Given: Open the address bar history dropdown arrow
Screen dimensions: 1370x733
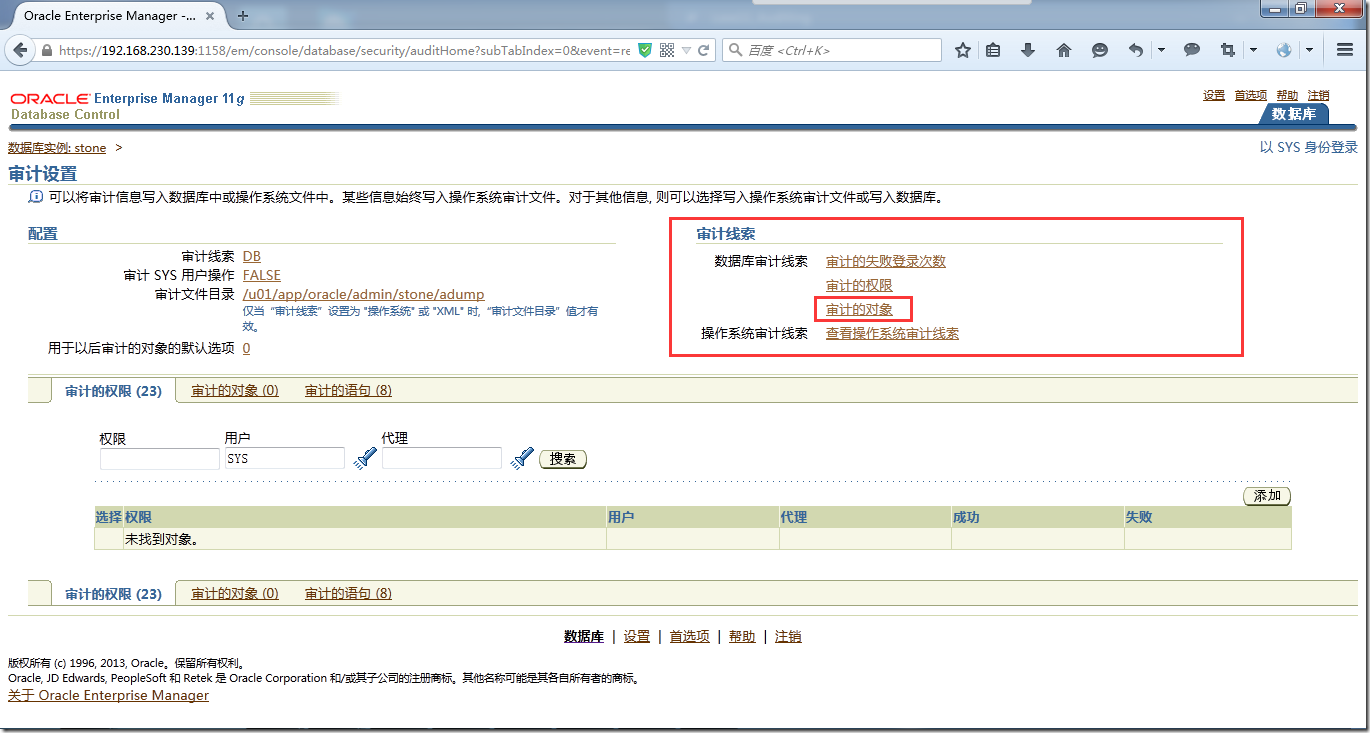Looking at the screenshot, I should coord(686,50).
